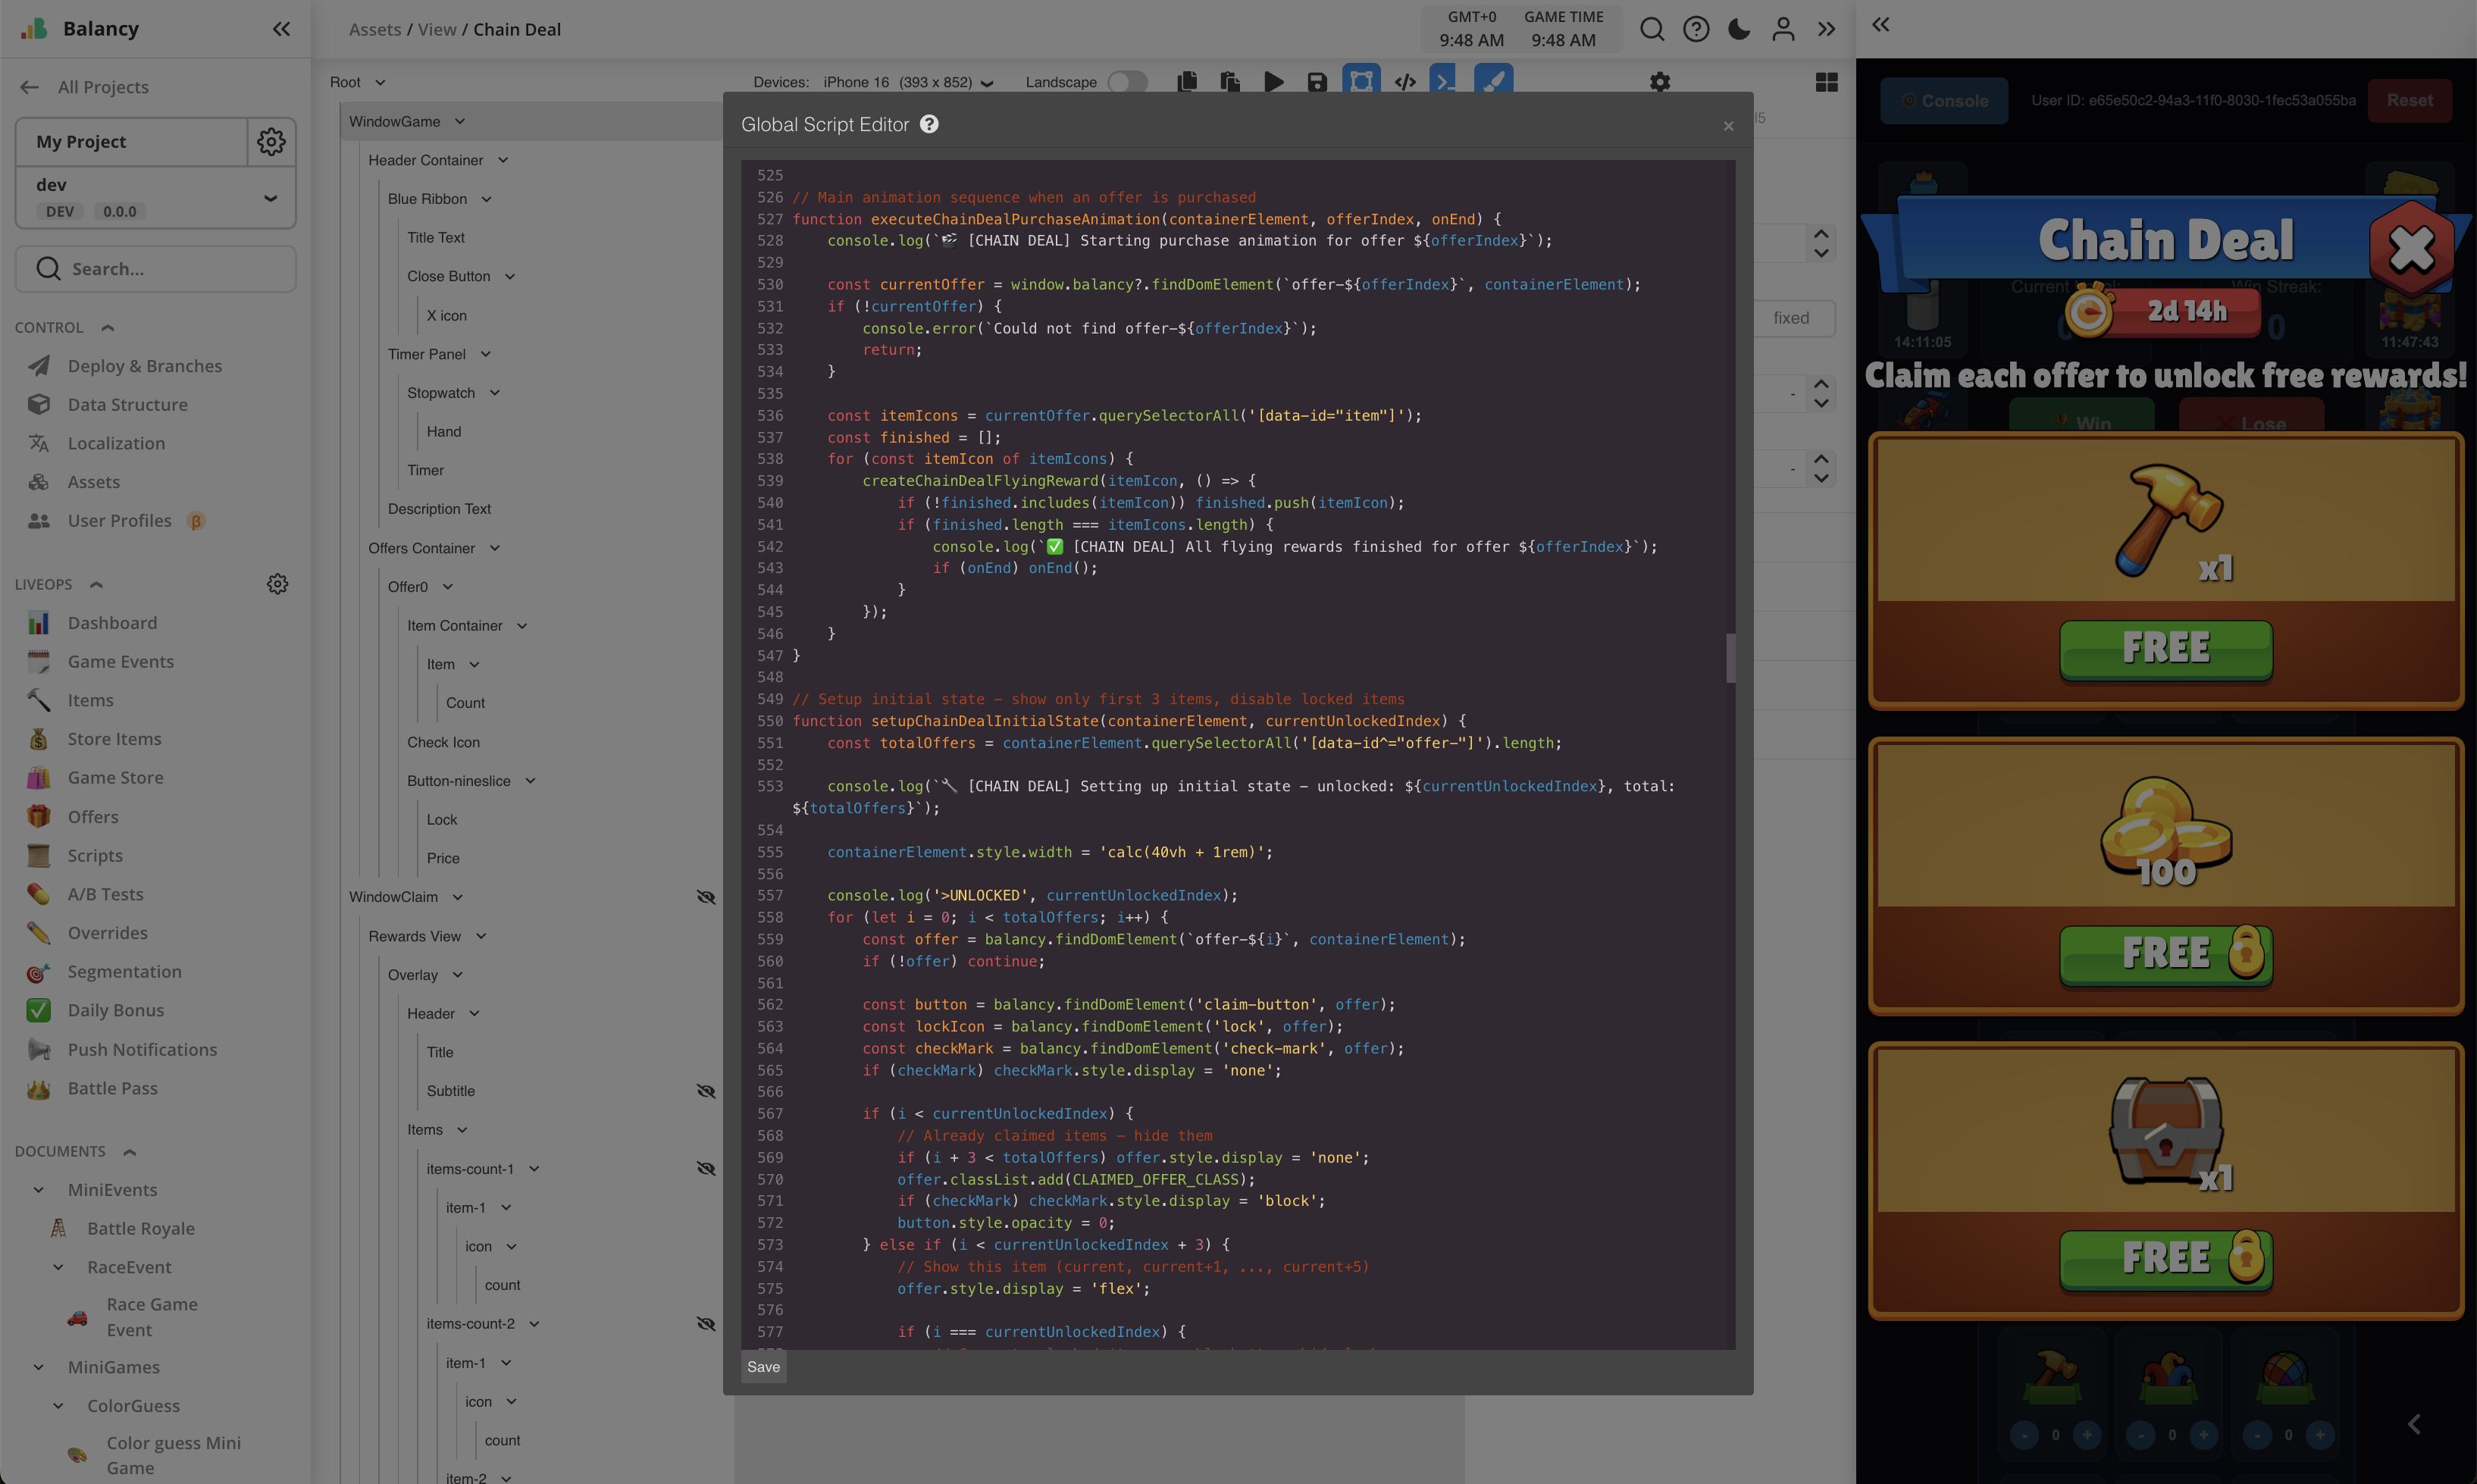Screen dimensions: 2477x1484
Task: Open the help icon in top bar
Action: click(1696, 29)
